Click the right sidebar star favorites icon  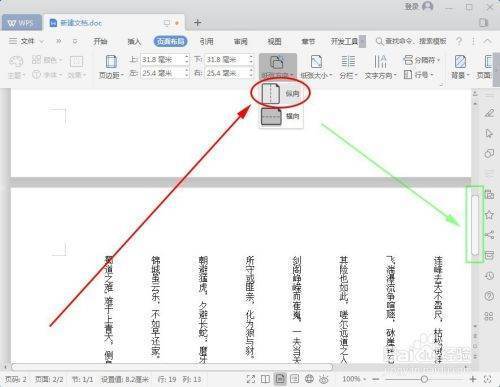coord(489,215)
